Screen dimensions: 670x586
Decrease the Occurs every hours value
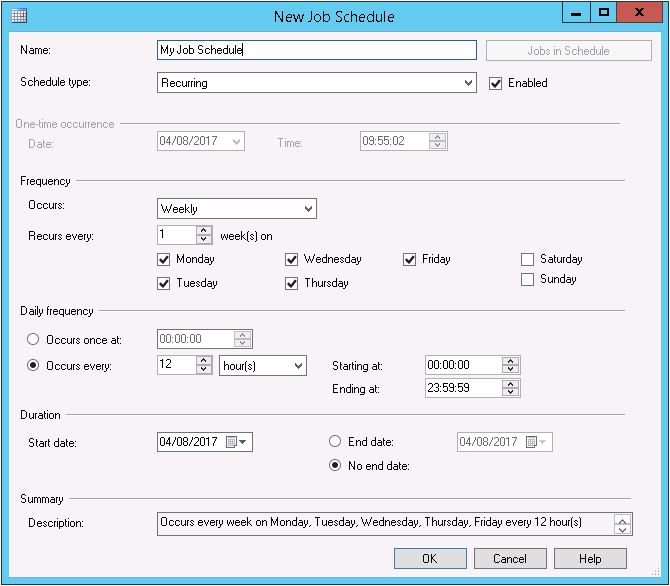pyautogui.click(x=204, y=371)
